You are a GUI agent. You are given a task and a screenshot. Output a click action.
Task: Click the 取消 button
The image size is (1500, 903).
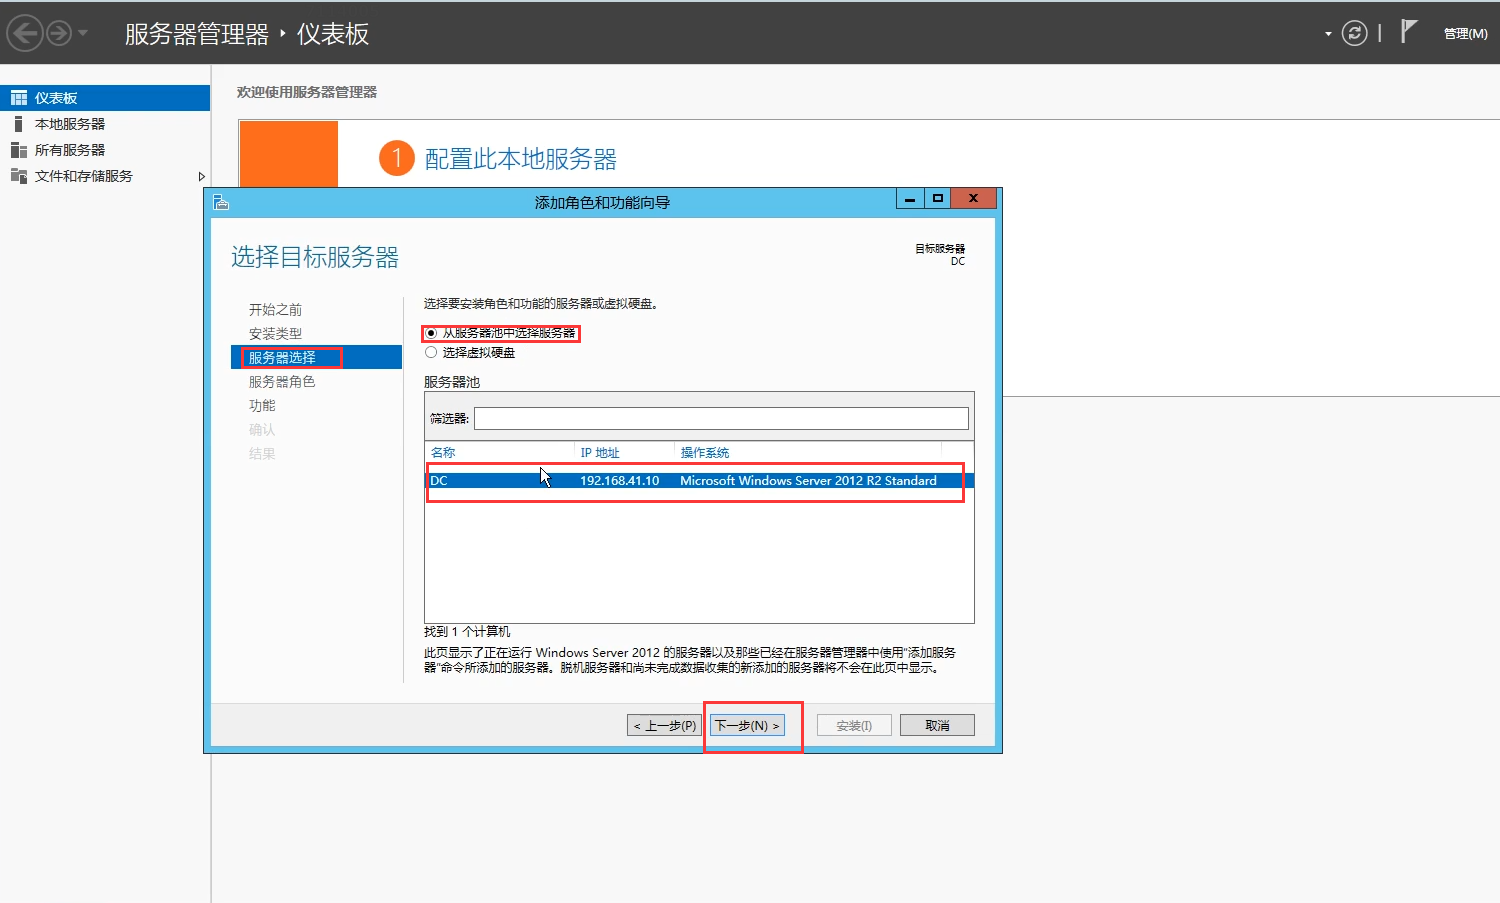(x=937, y=725)
